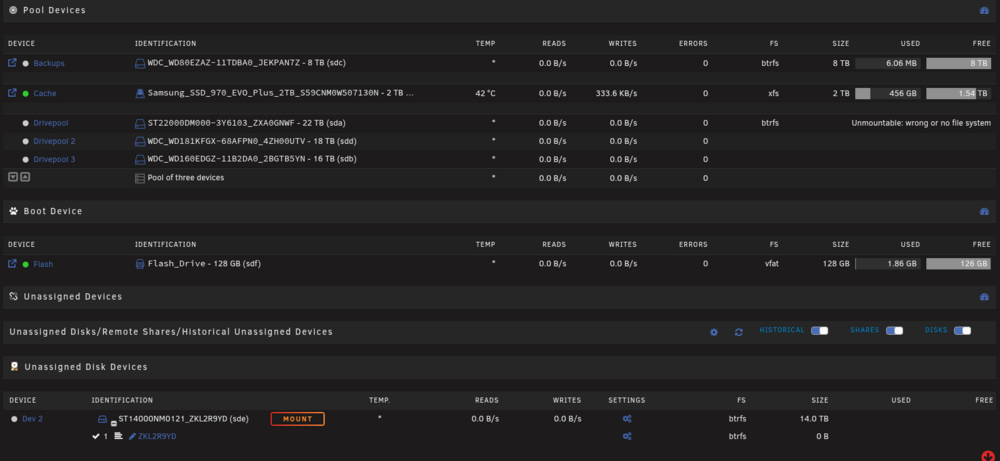Toggle the Disks switch
This screenshot has height=461, width=1000.
pyautogui.click(x=962, y=330)
